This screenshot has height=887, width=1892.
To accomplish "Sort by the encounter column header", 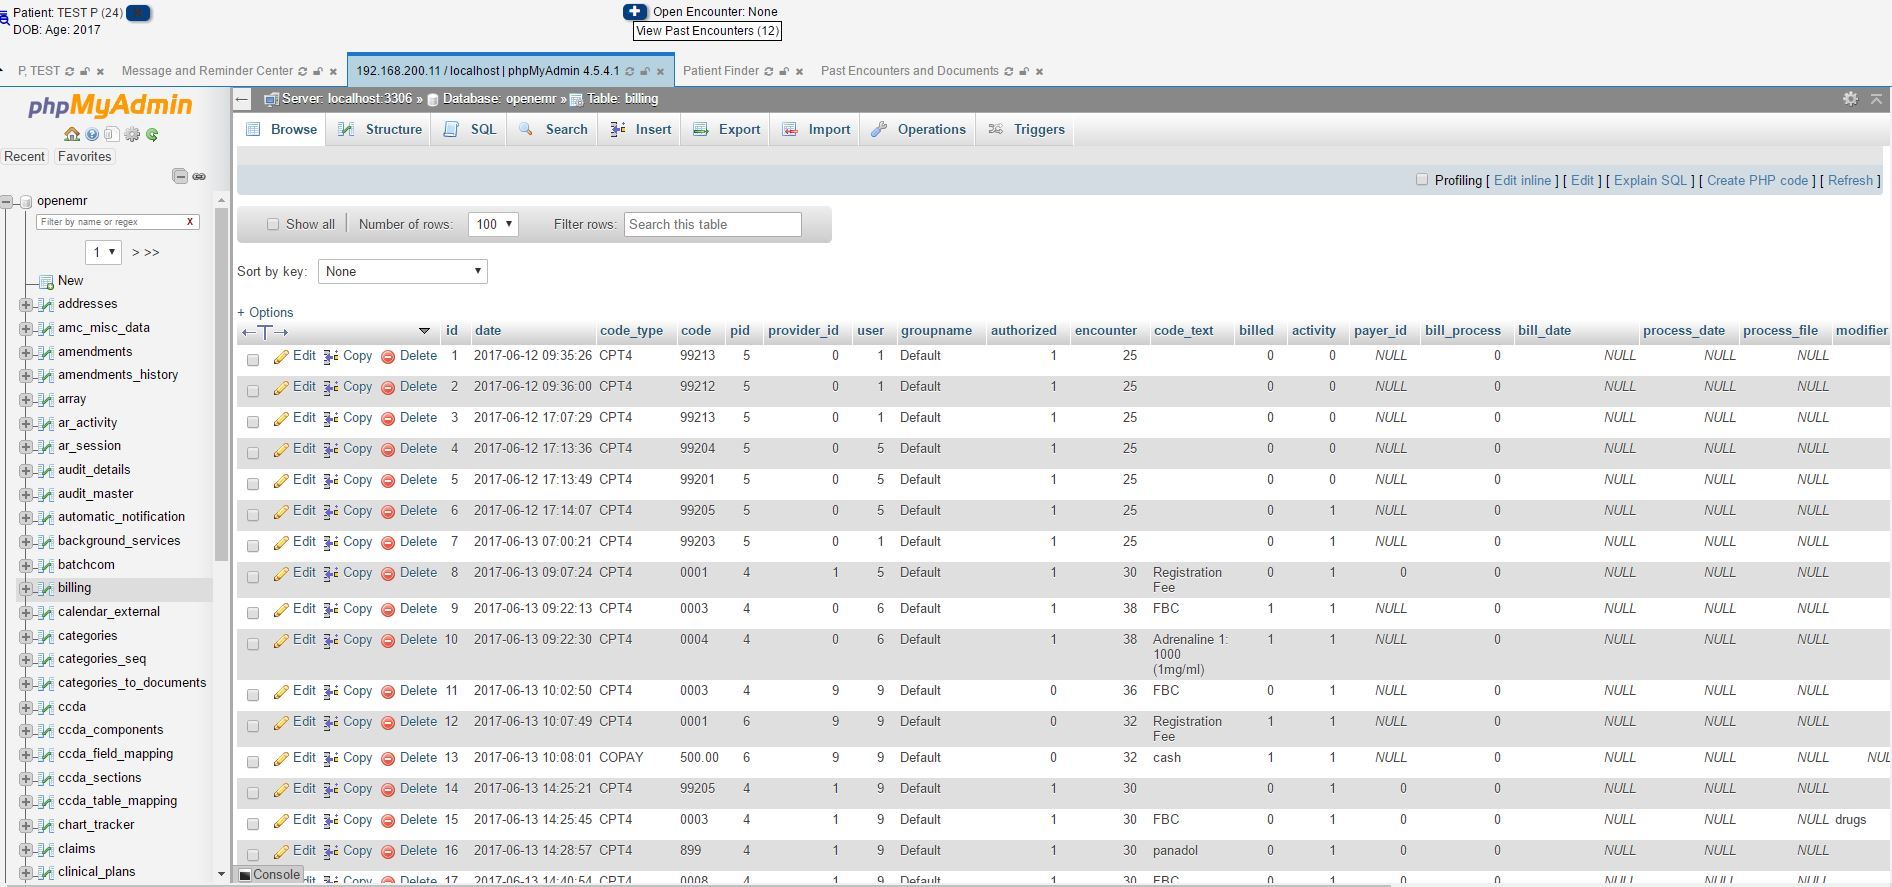I will (1105, 330).
